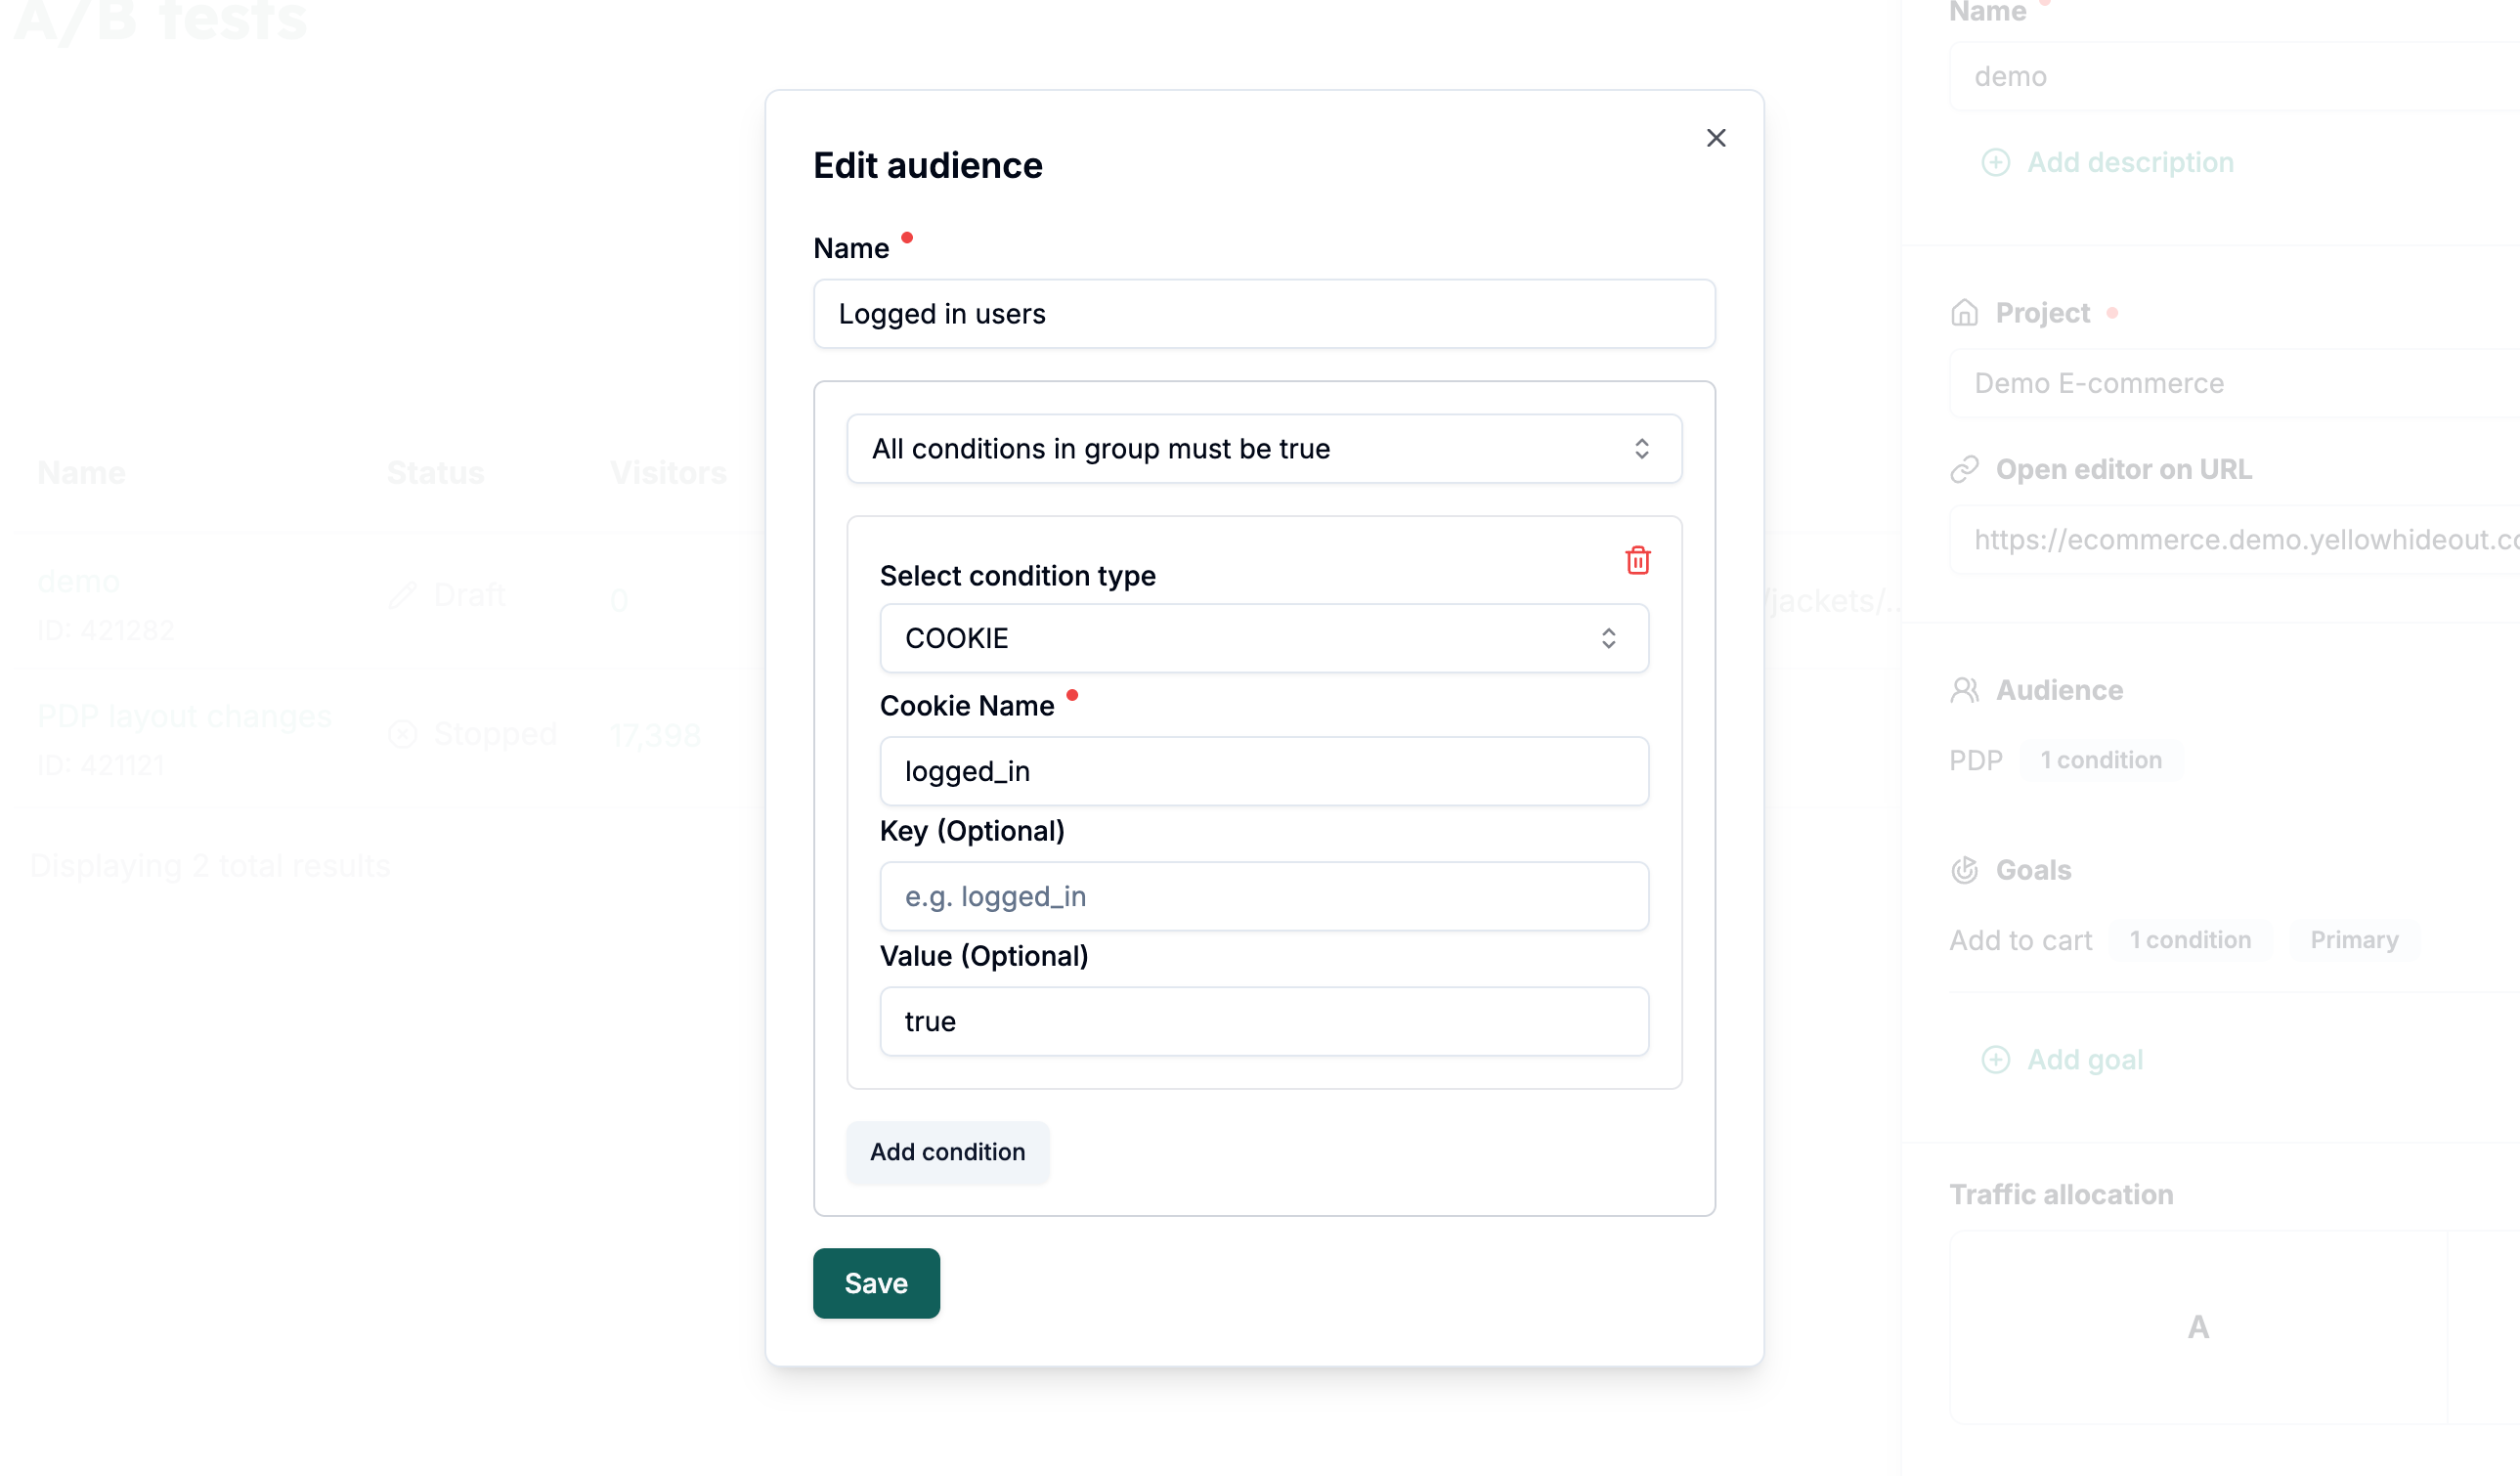The height and width of the screenshot is (1476, 2520).
Task: Click the audience Name input field
Action: 1264,314
